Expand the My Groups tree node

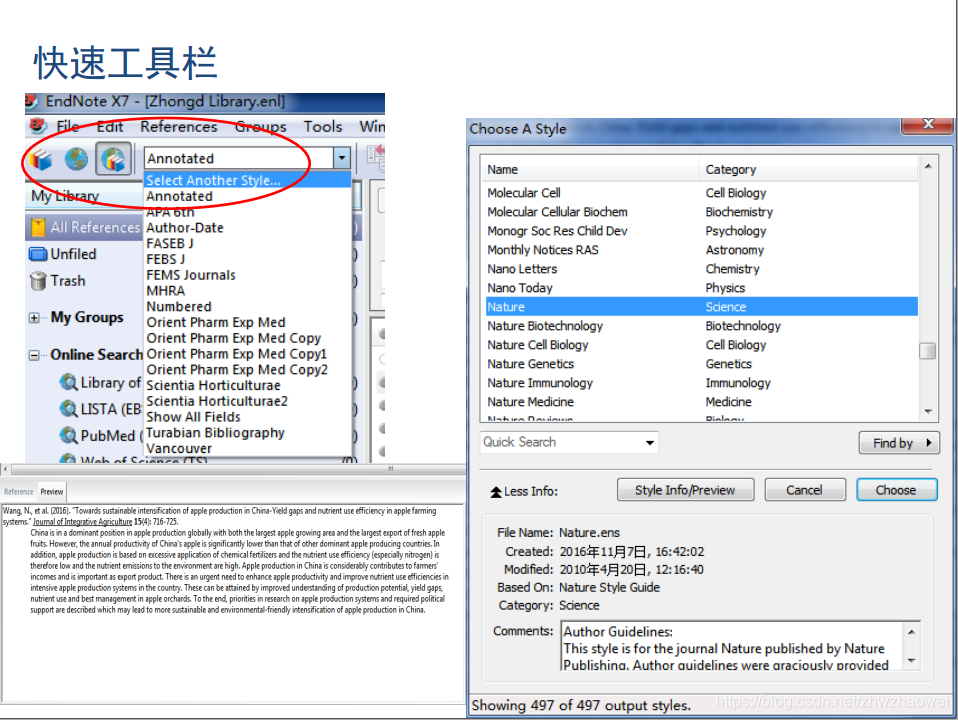[x=34, y=318]
